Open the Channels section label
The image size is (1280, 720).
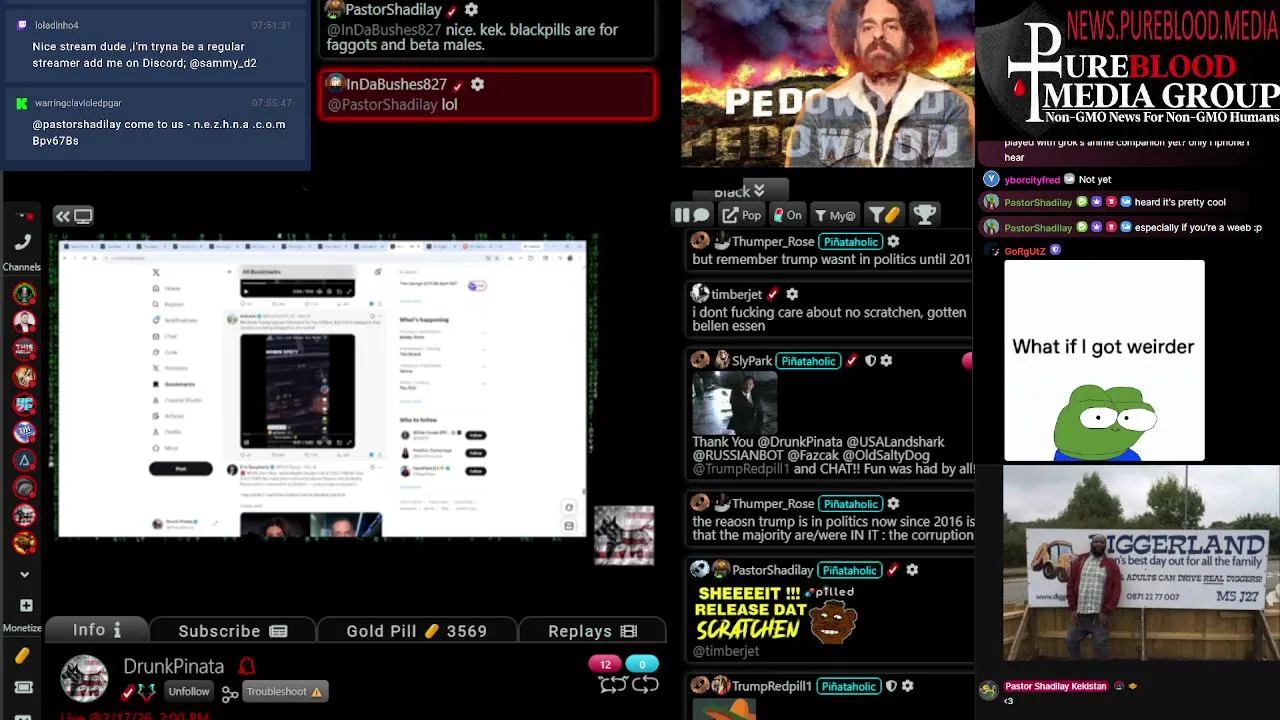pos(21,267)
